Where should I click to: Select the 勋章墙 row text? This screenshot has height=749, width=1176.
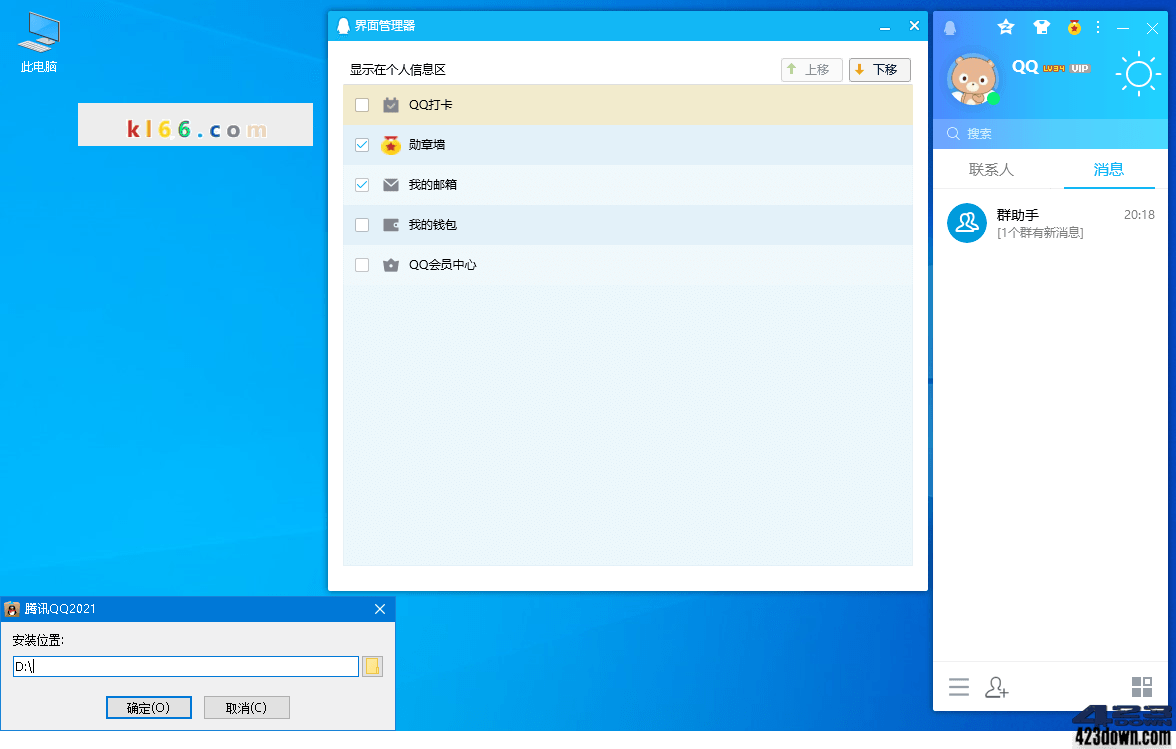(427, 145)
